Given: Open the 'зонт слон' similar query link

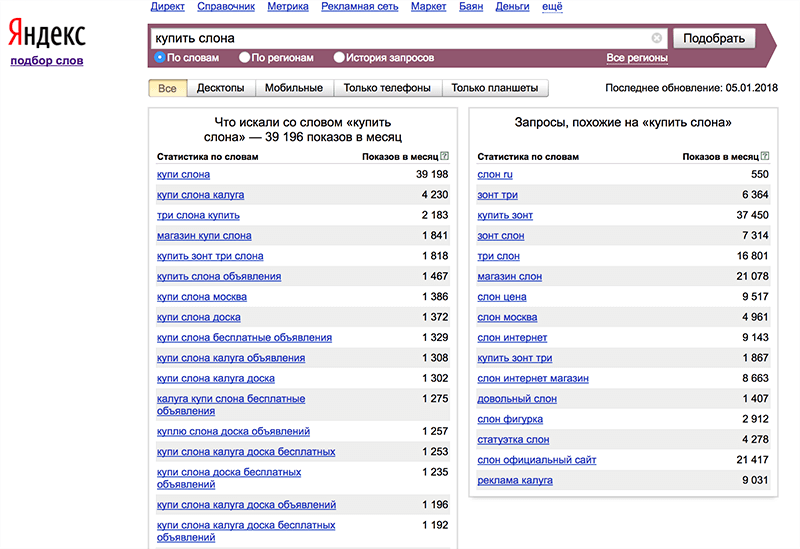Looking at the screenshot, I should [501, 236].
